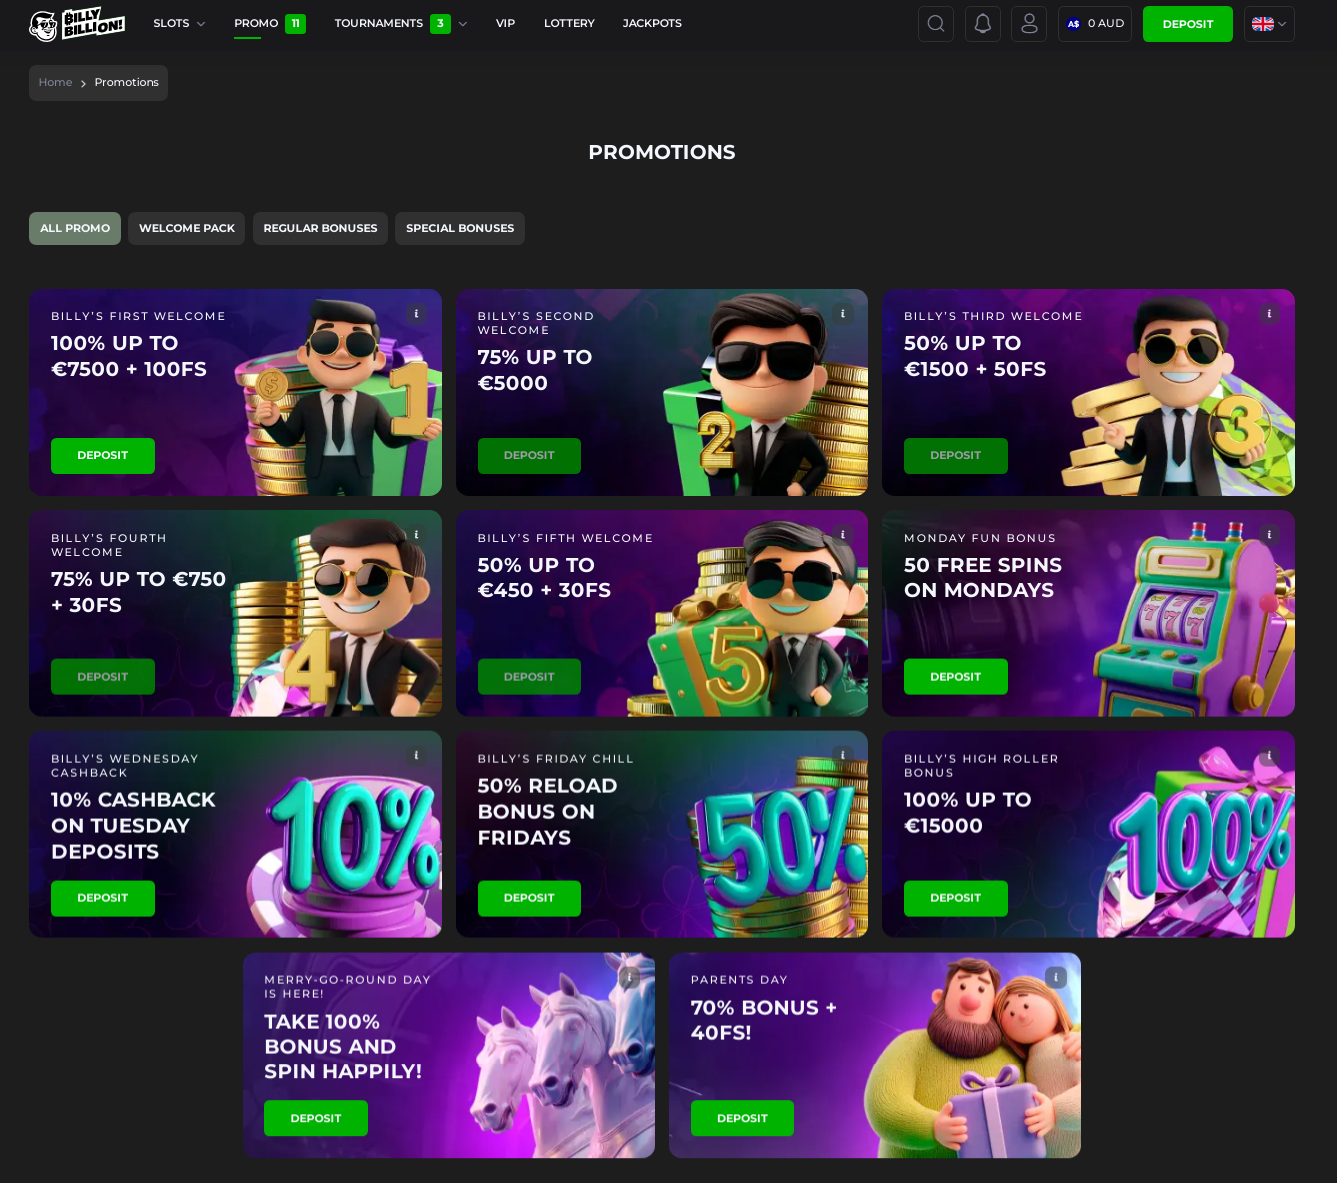The height and width of the screenshot is (1183, 1337).
Task: Open the user profile icon
Action: [x=1028, y=24]
